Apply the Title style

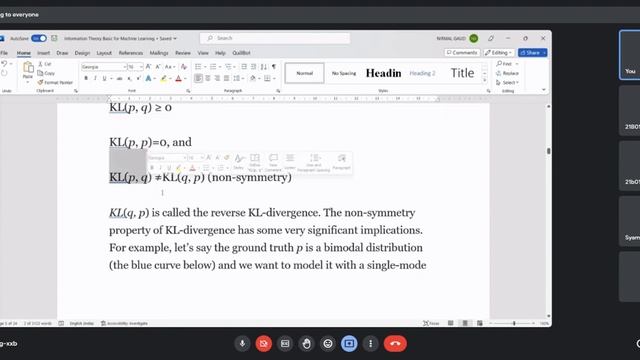click(462, 73)
